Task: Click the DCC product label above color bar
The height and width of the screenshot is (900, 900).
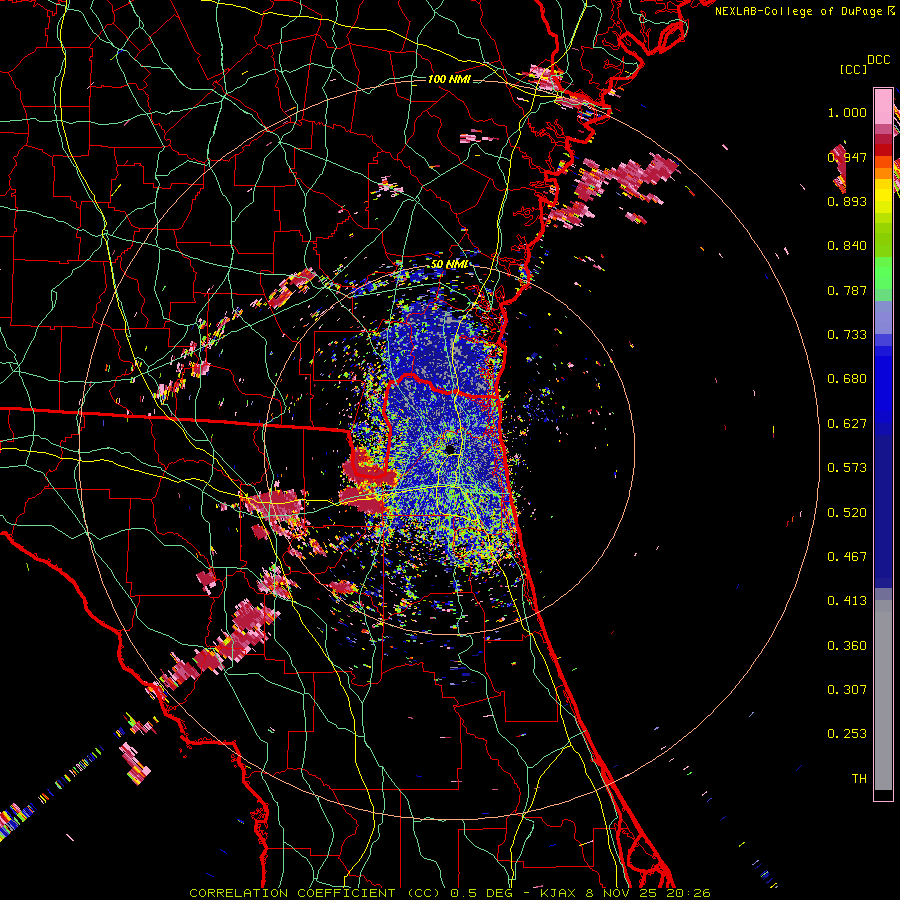Action: (879, 60)
